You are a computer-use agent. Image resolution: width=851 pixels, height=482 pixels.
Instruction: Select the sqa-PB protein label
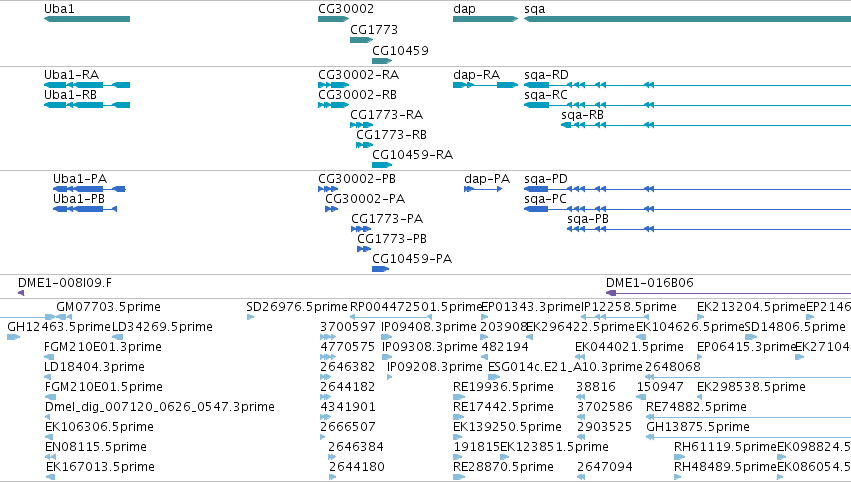click(x=588, y=219)
